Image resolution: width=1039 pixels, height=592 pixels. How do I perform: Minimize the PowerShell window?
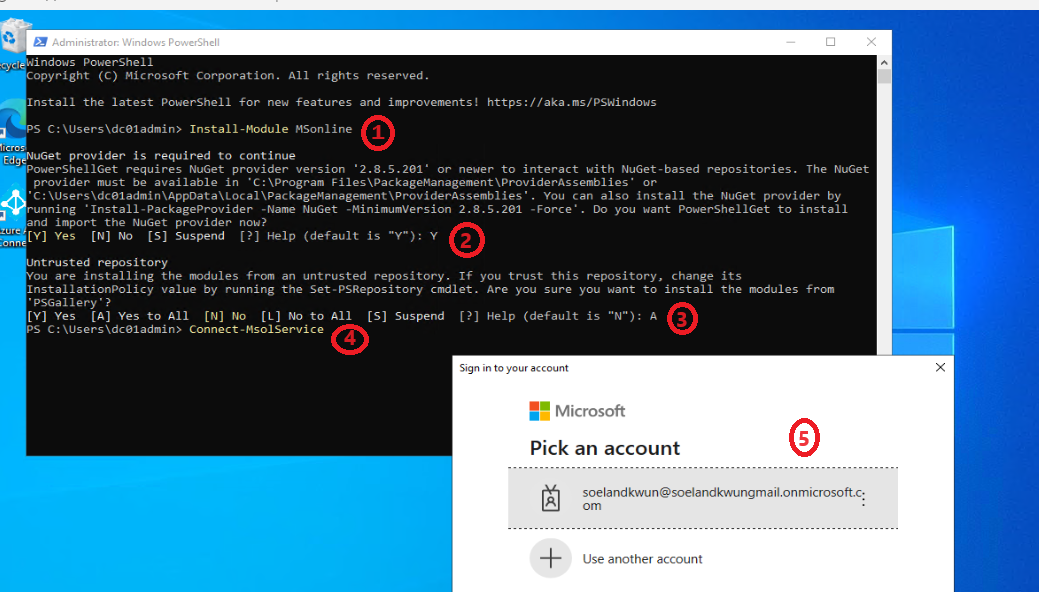pos(791,42)
